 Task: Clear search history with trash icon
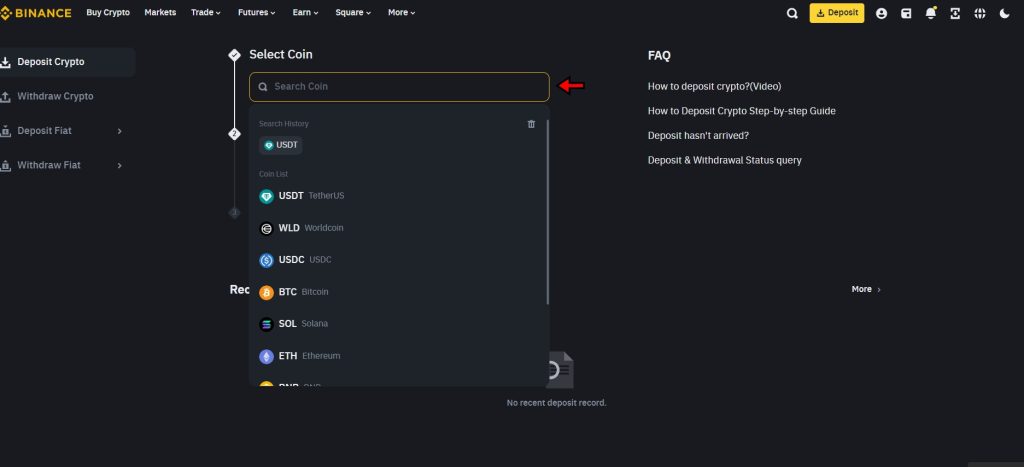click(531, 124)
